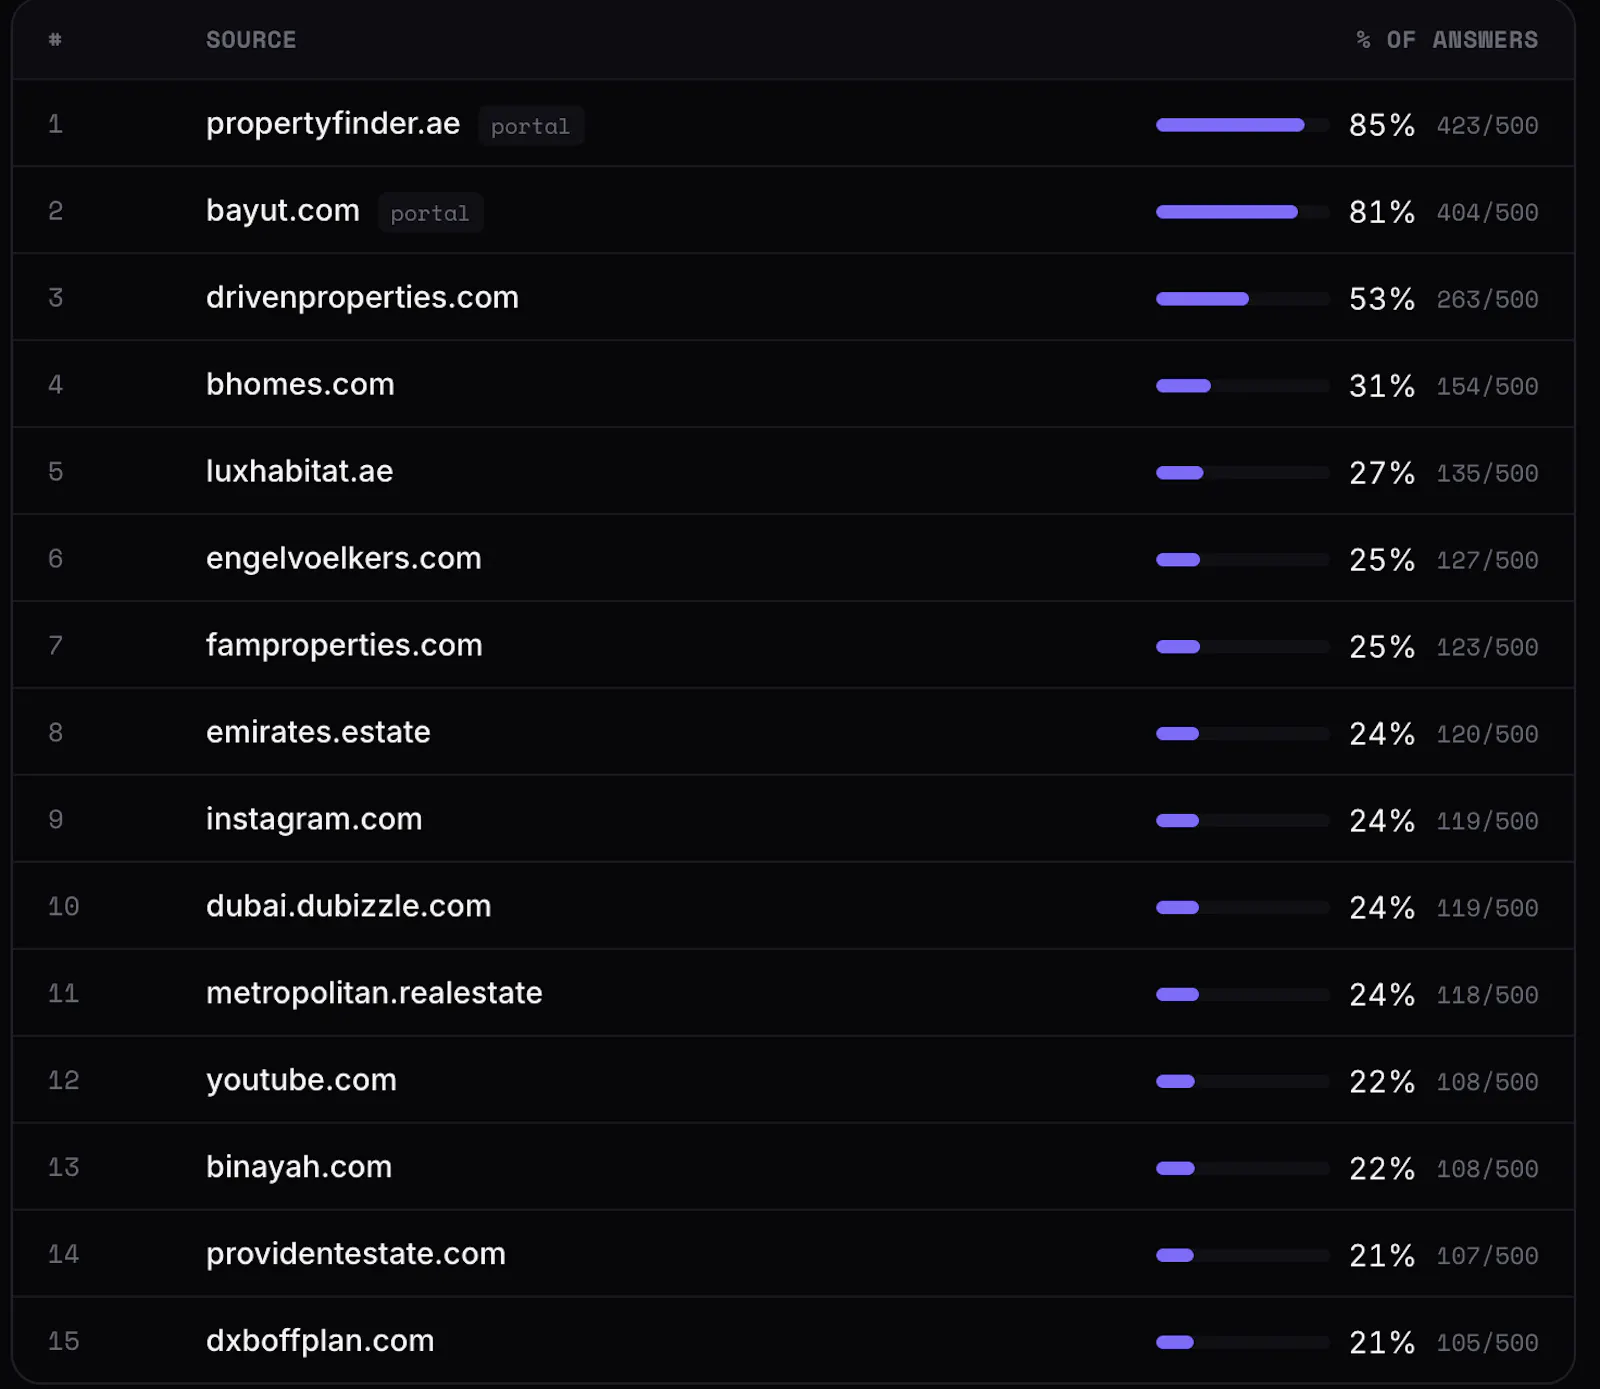Screen dimensions: 1600x1389
Task: Open the propertyfinder.ae source
Action: pyautogui.click(x=333, y=124)
